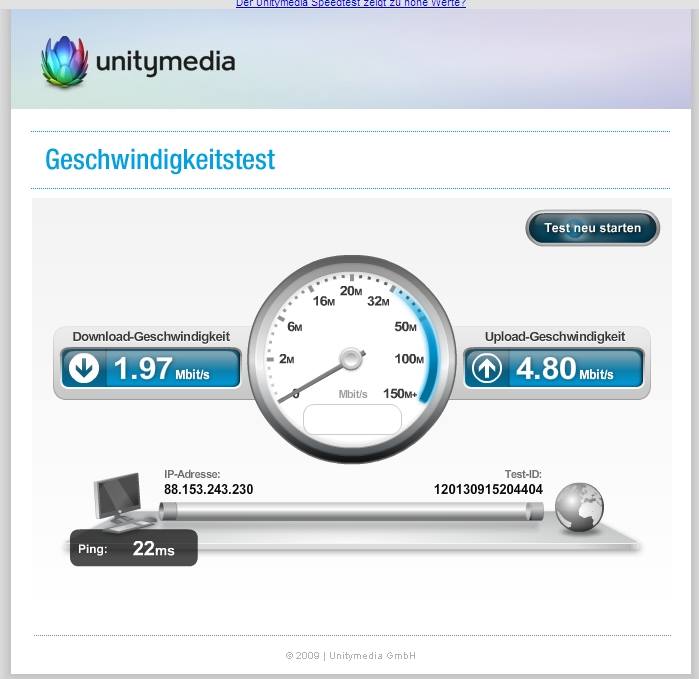Click the 4.80 Mbit/s upload value
This screenshot has height=679, width=699.
point(564,369)
